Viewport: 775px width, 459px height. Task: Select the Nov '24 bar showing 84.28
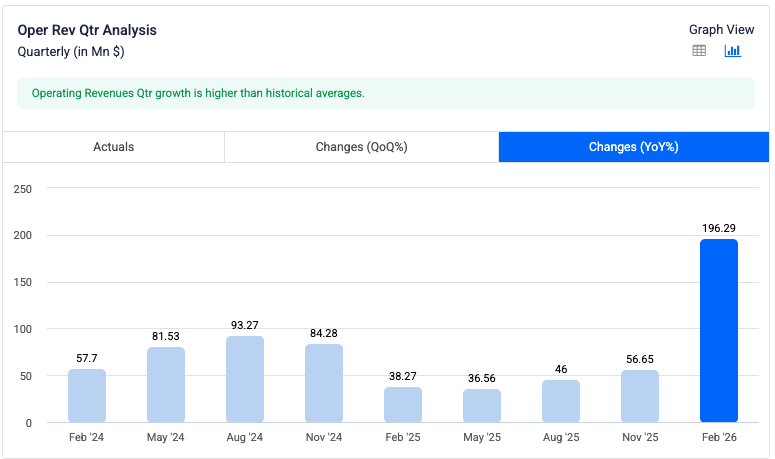click(324, 383)
